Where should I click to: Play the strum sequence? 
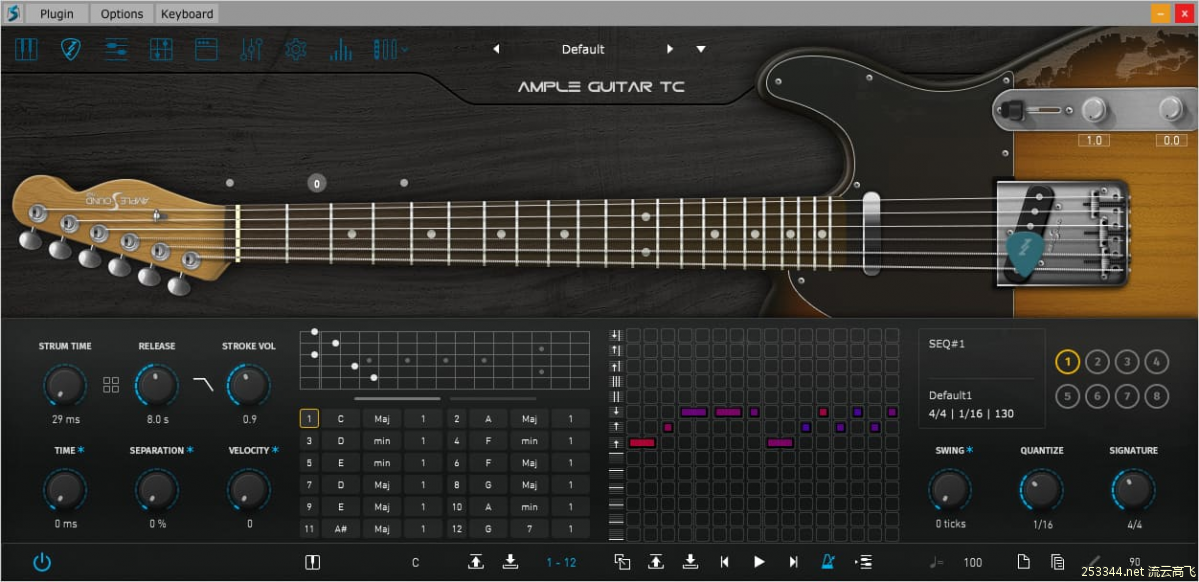(759, 562)
